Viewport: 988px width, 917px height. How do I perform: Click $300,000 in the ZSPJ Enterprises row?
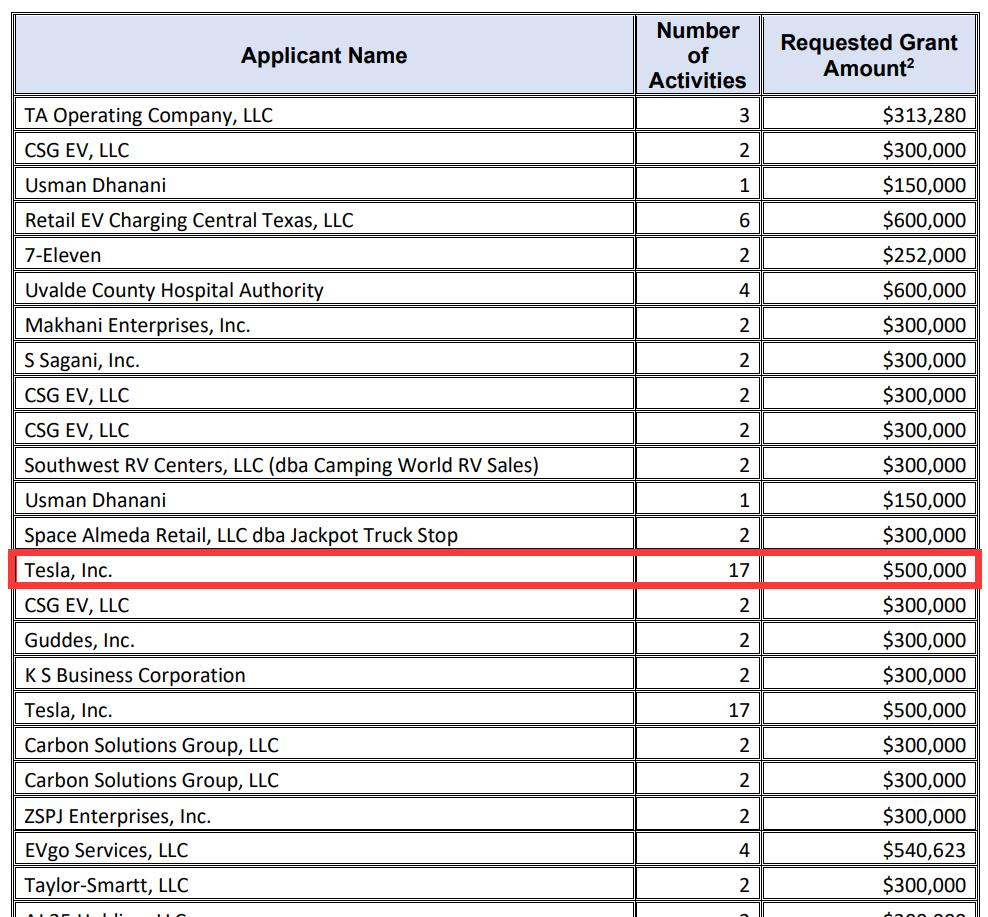pos(869,816)
